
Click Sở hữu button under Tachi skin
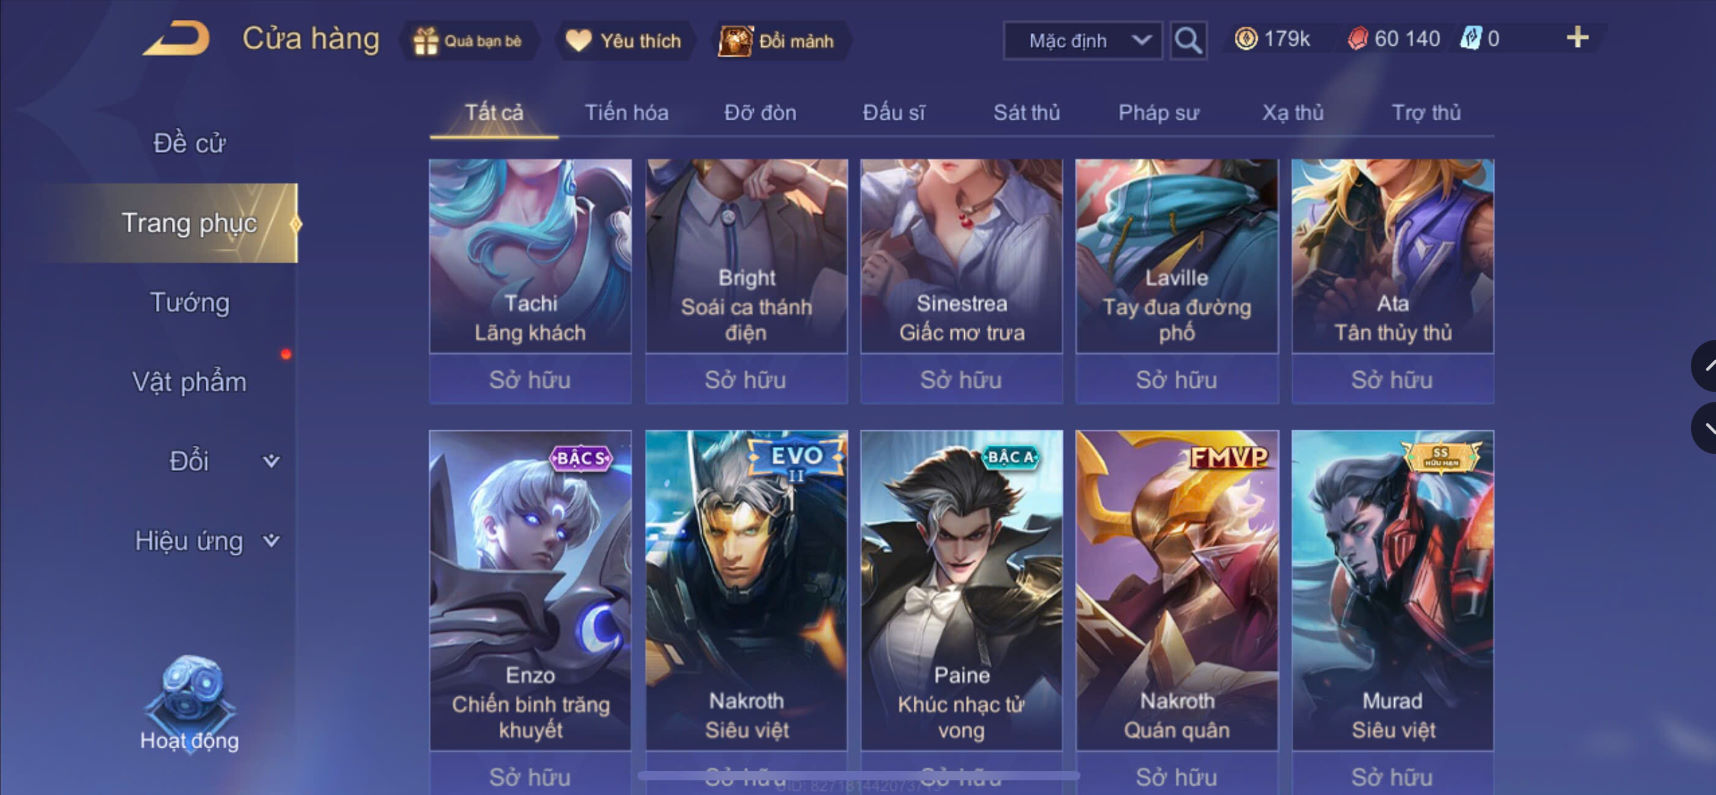point(530,380)
